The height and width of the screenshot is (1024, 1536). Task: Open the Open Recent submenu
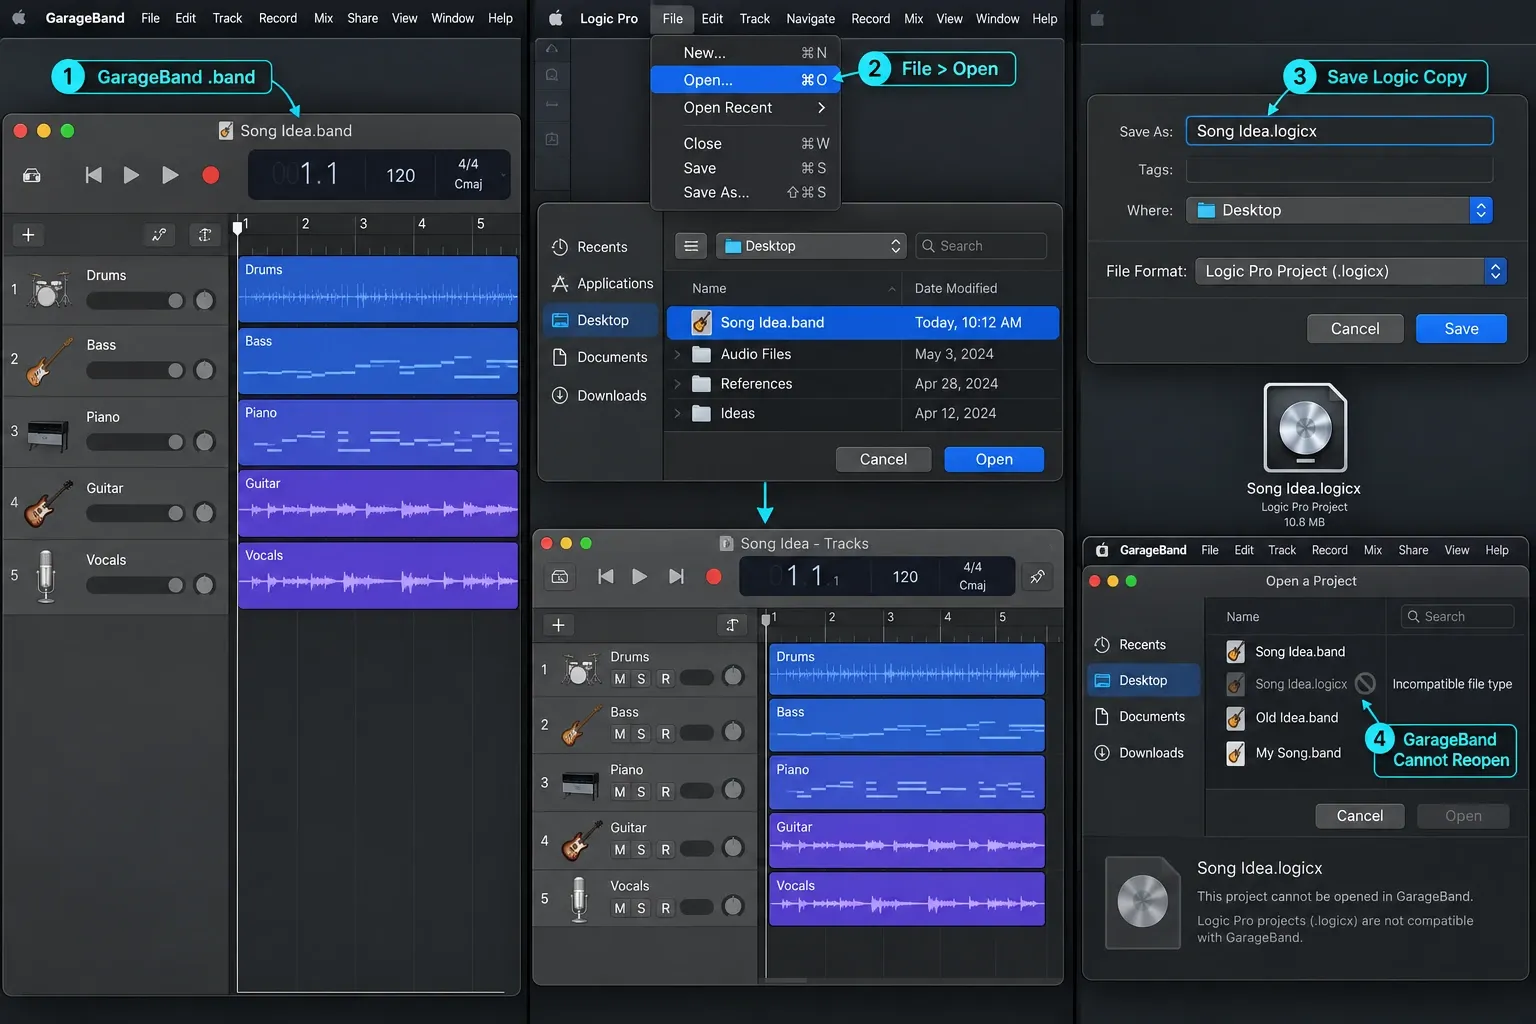coord(745,107)
